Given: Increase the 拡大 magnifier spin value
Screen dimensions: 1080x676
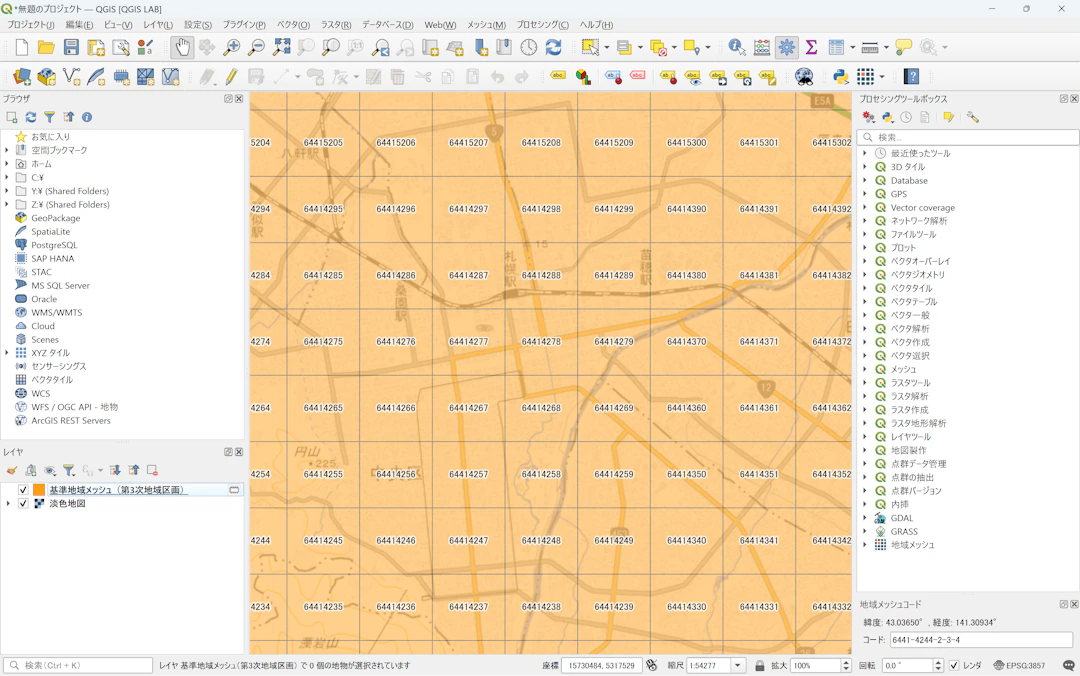Looking at the screenshot, I should pyautogui.click(x=846, y=662).
